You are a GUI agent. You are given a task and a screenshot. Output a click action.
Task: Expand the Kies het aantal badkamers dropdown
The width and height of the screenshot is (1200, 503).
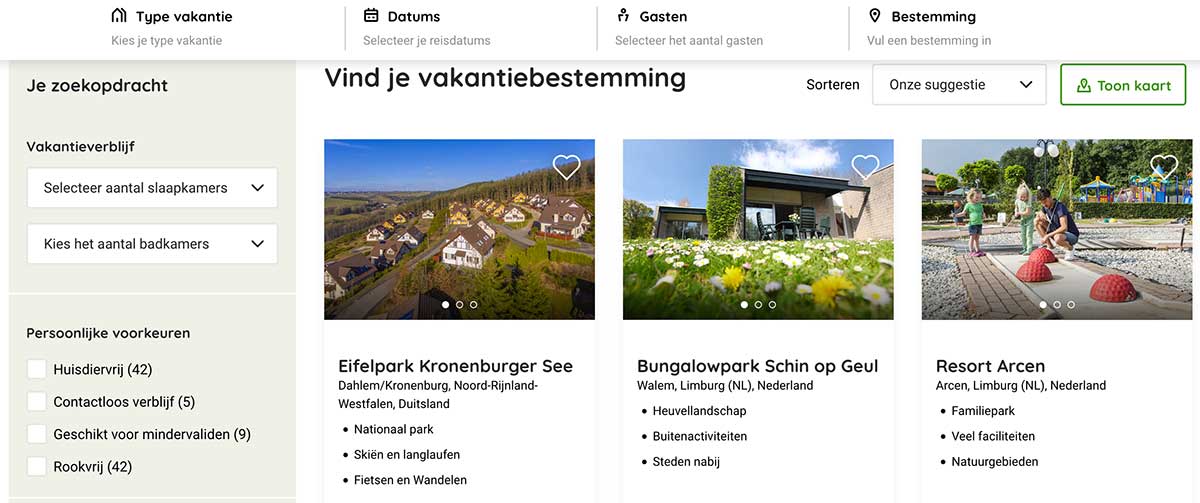(152, 244)
